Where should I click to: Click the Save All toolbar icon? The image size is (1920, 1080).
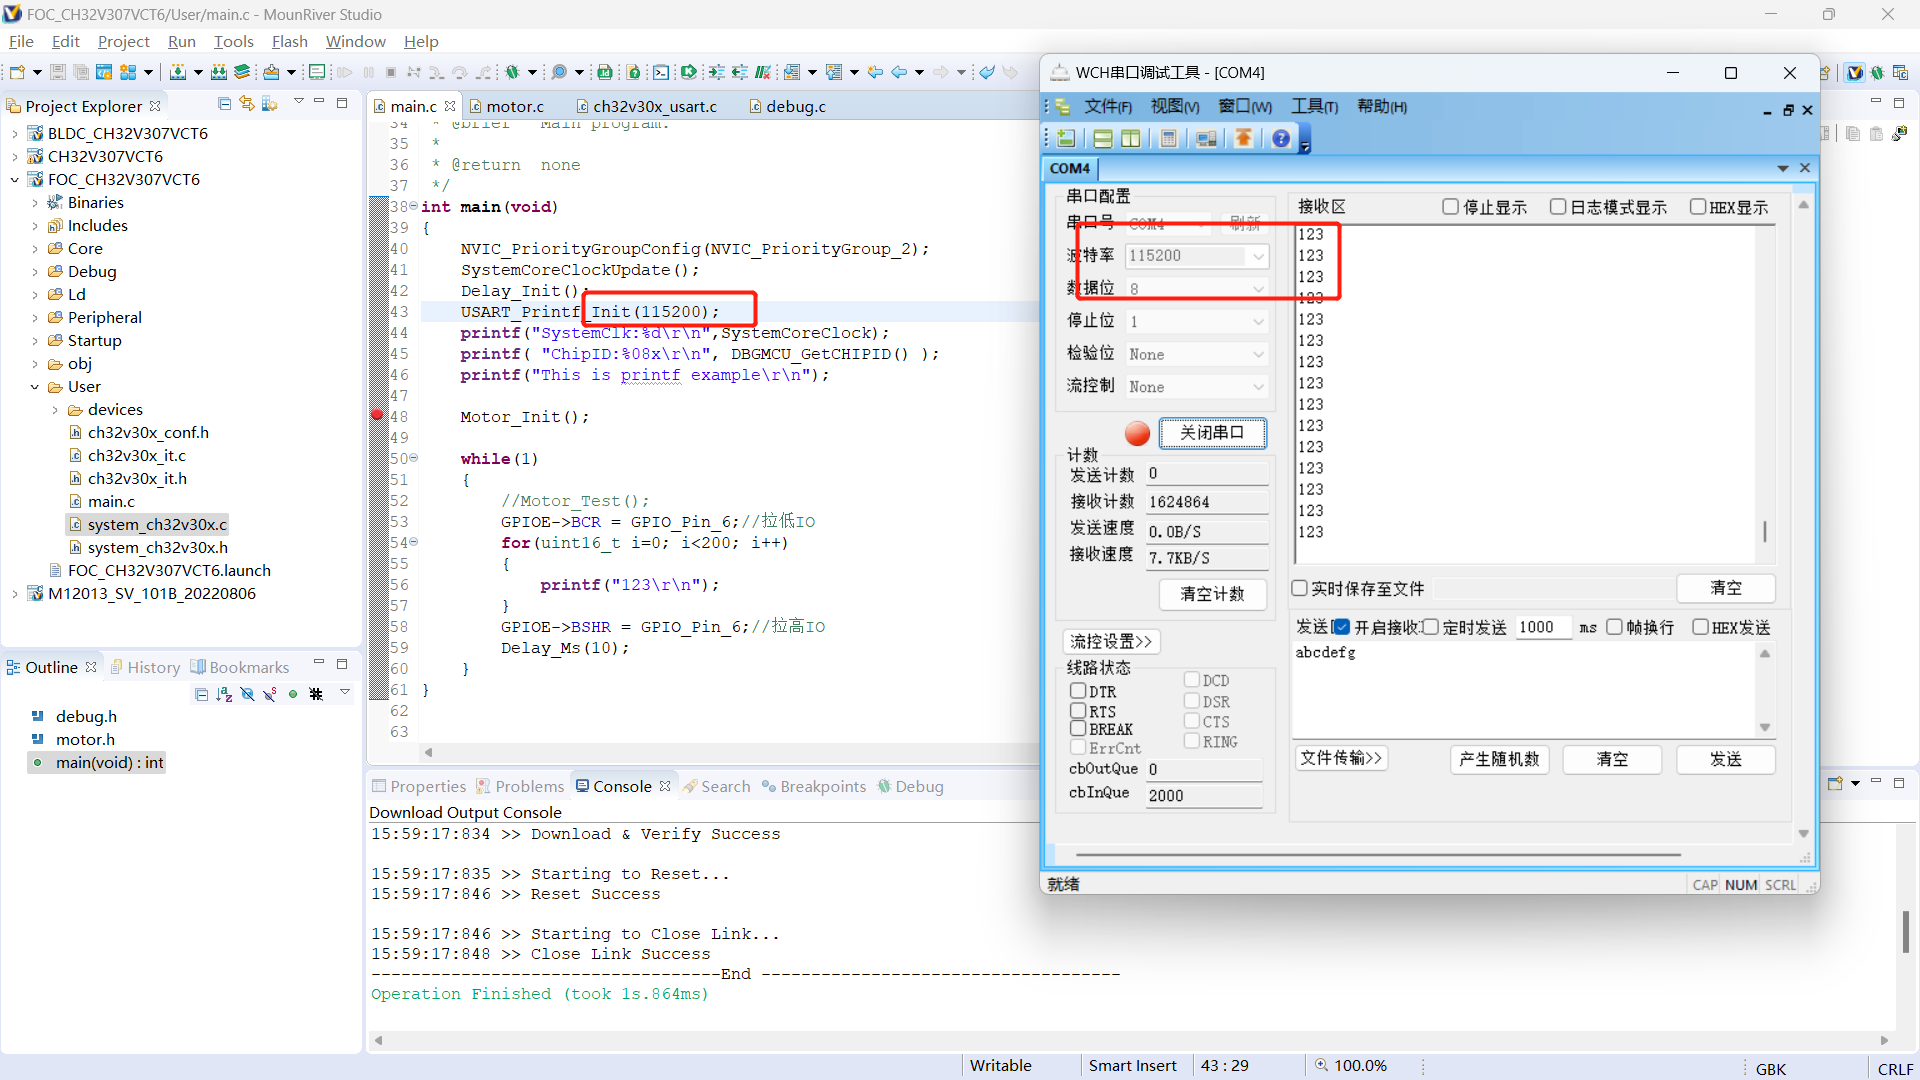[x=81, y=72]
